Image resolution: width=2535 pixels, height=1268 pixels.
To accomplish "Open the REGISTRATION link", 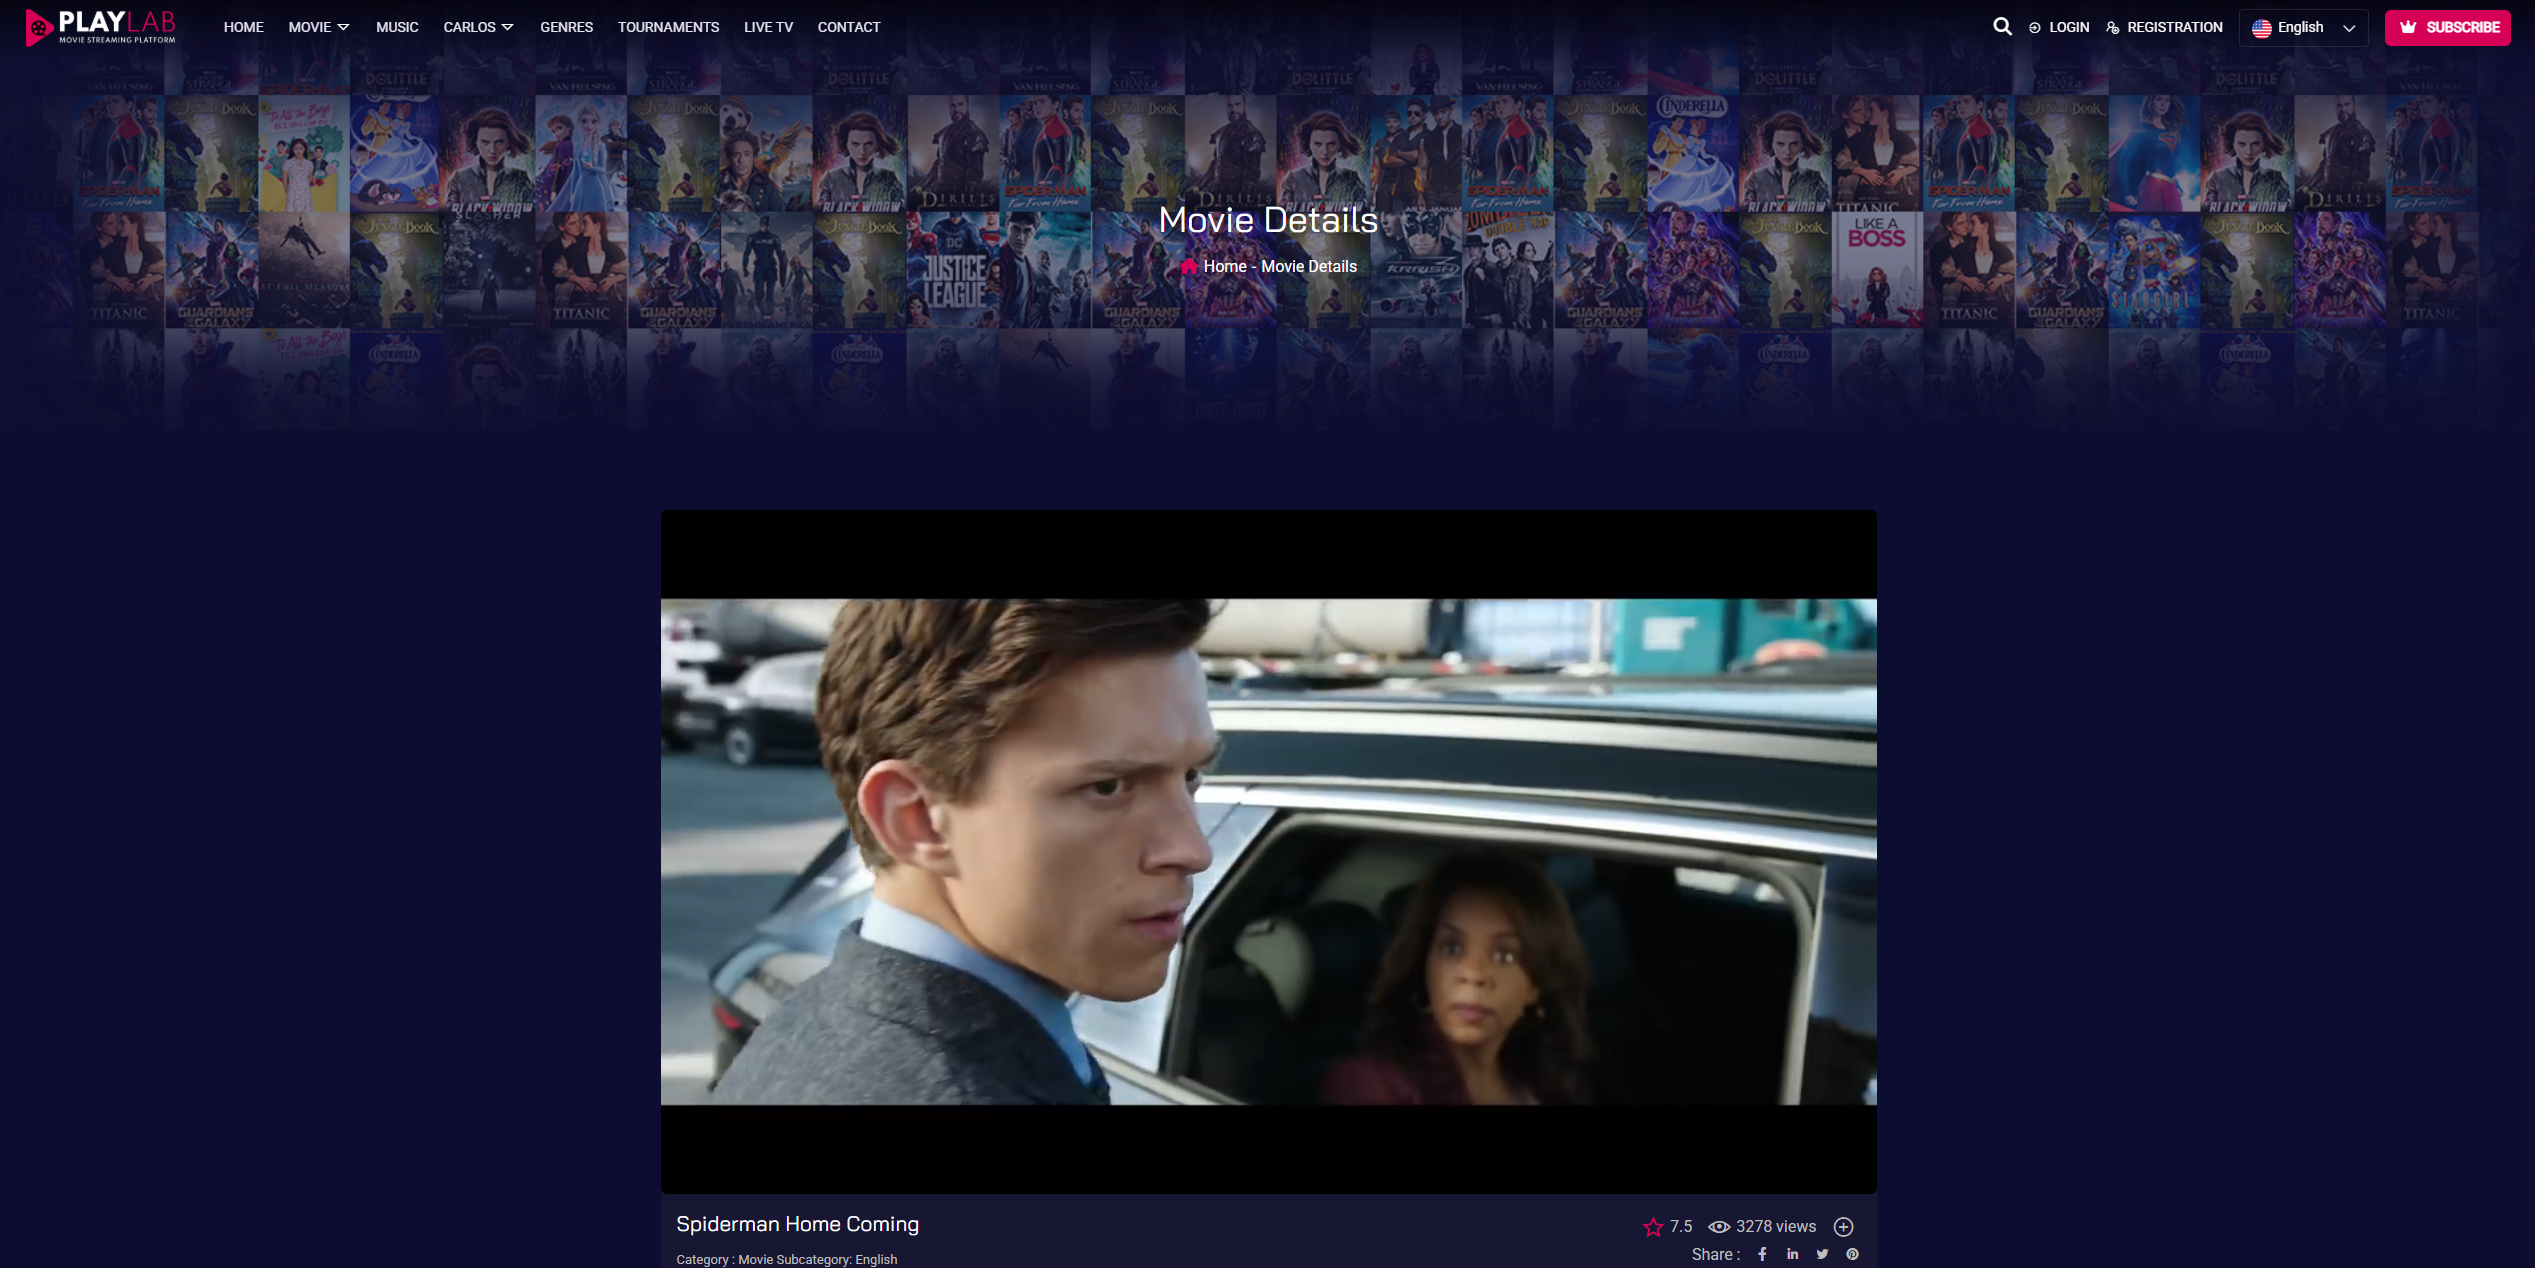I will coord(2164,27).
